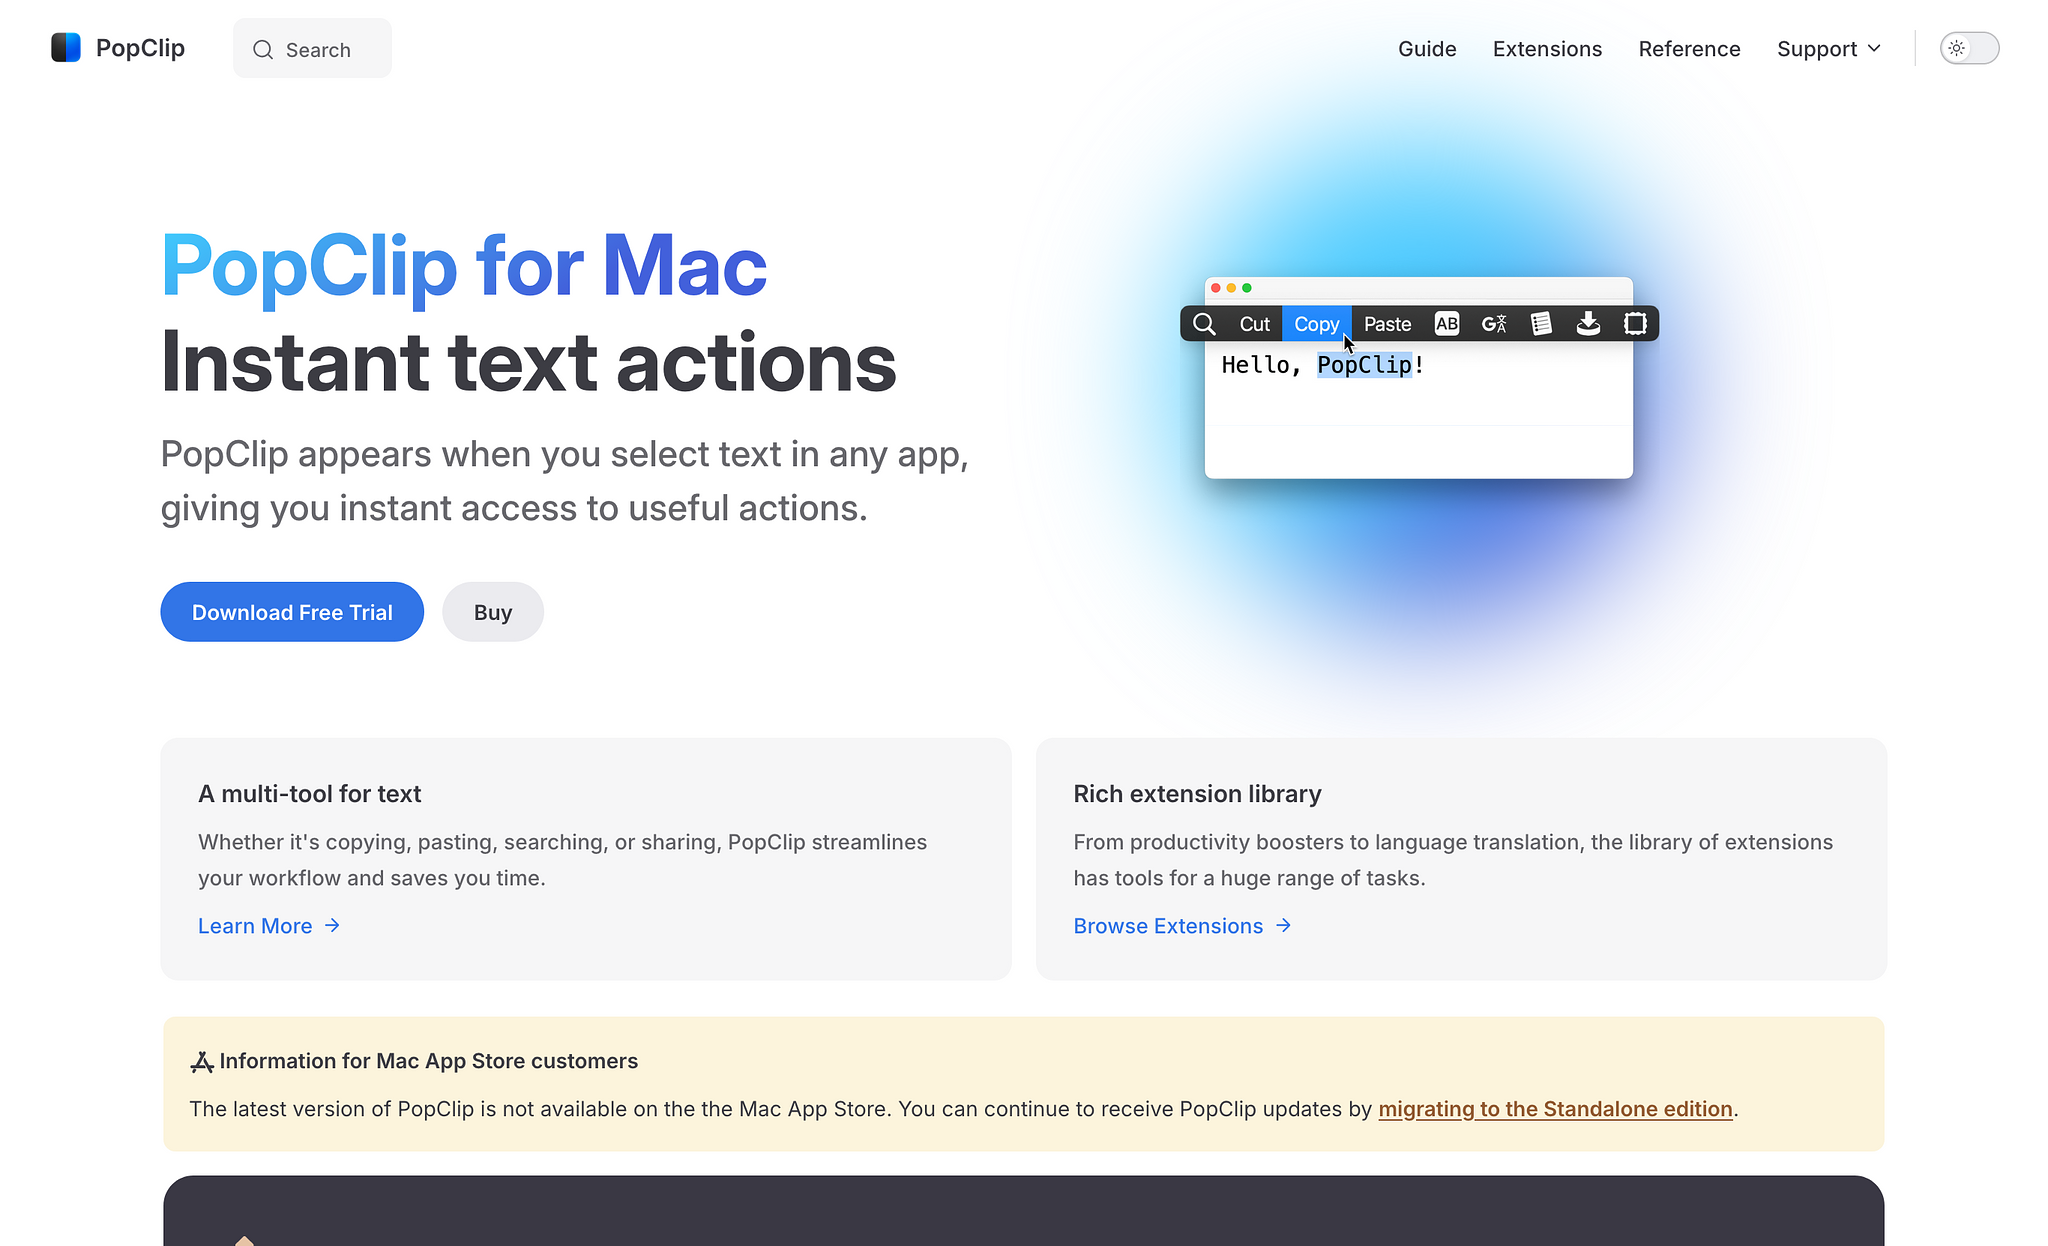Click migrating to the Standalone edition link
Image resolution: width=2048 pixels, height=1246 pixels.
pos(1555,1109)
